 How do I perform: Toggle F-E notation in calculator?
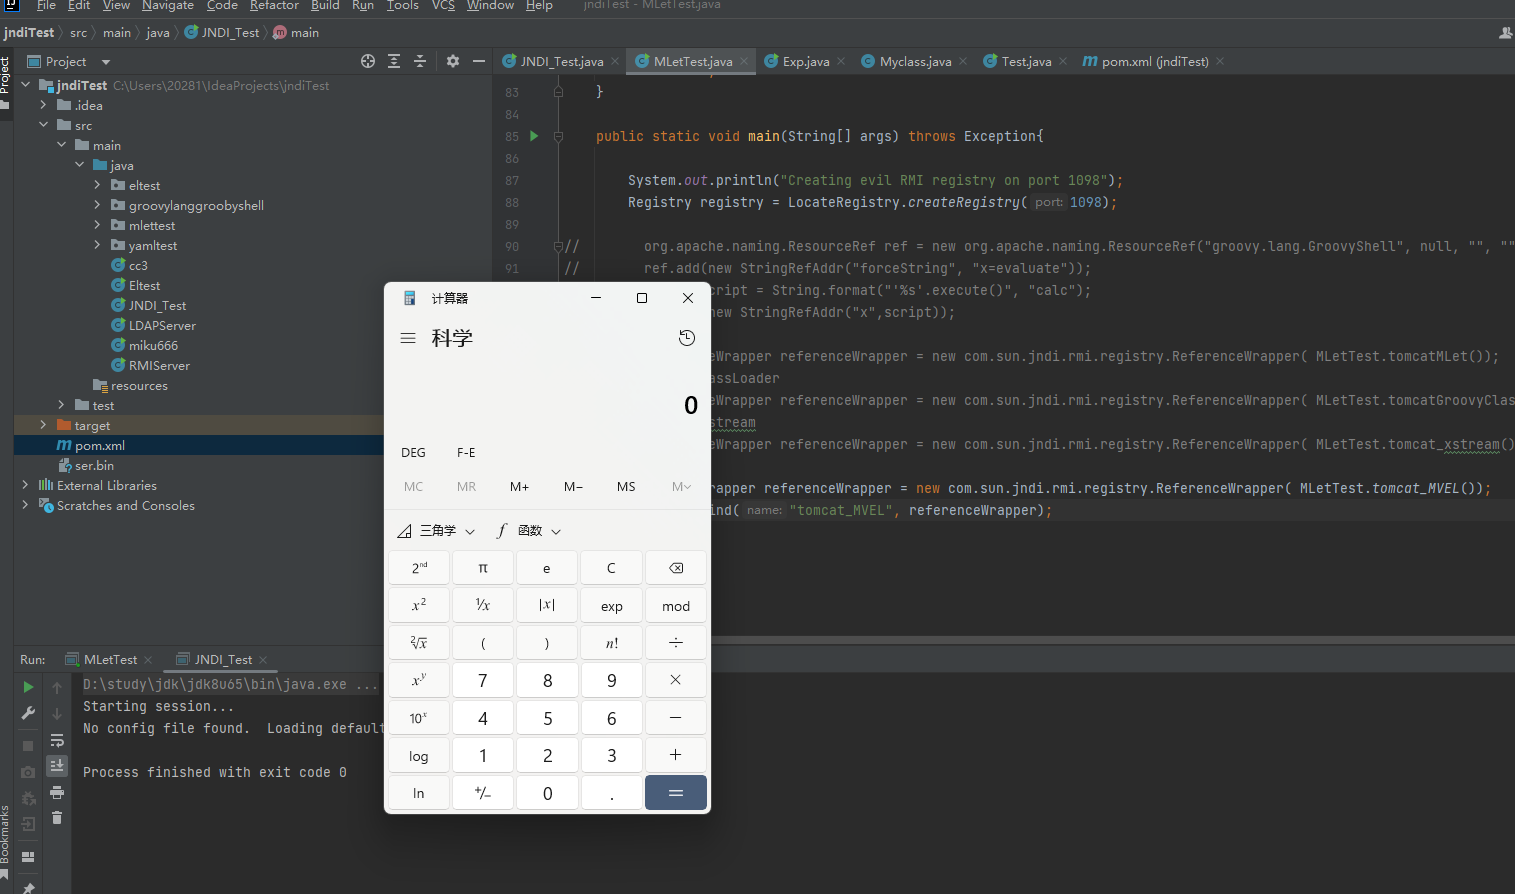pyautogui.click(x=466, y=453)
